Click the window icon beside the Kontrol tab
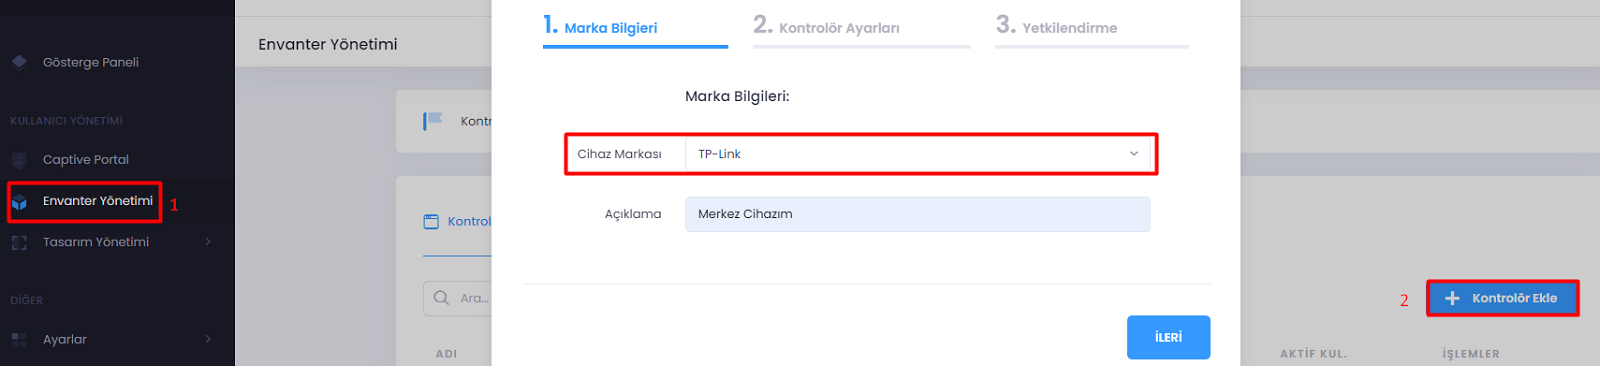Viewport: 1600px width, 366px height. click(431, 222)
